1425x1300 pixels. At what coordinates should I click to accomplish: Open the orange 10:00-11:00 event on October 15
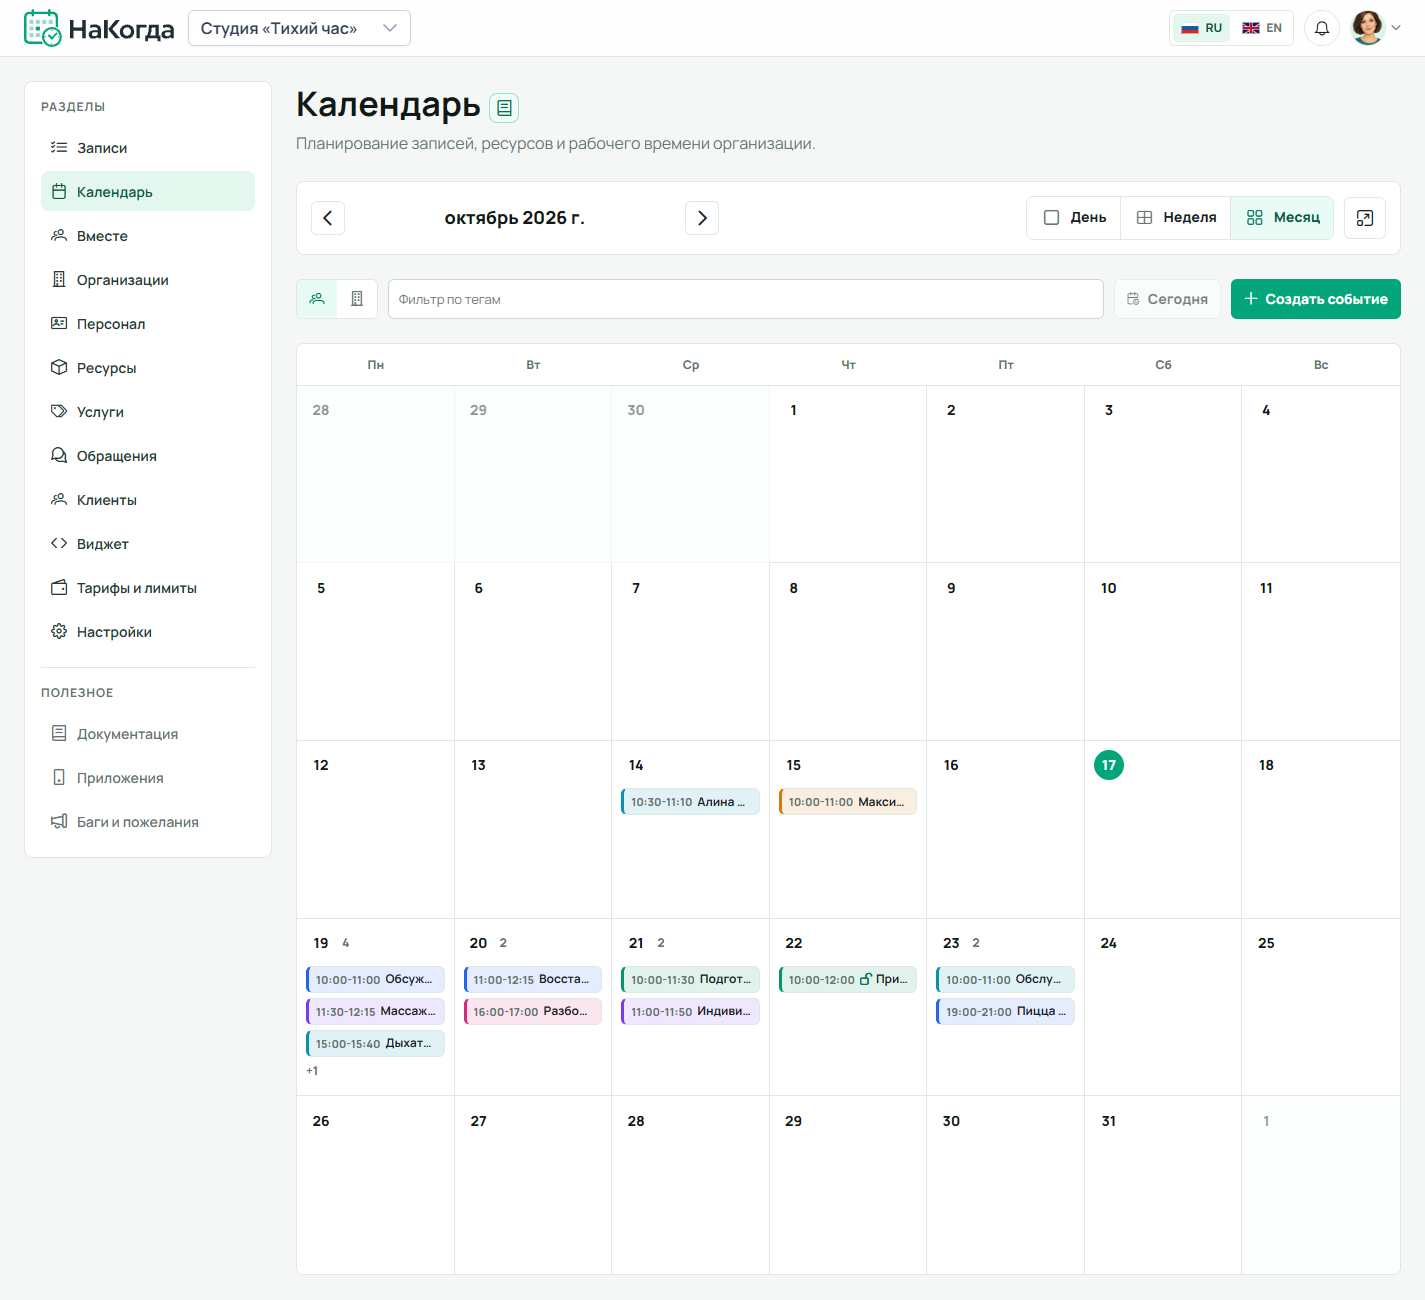[848, 802]
